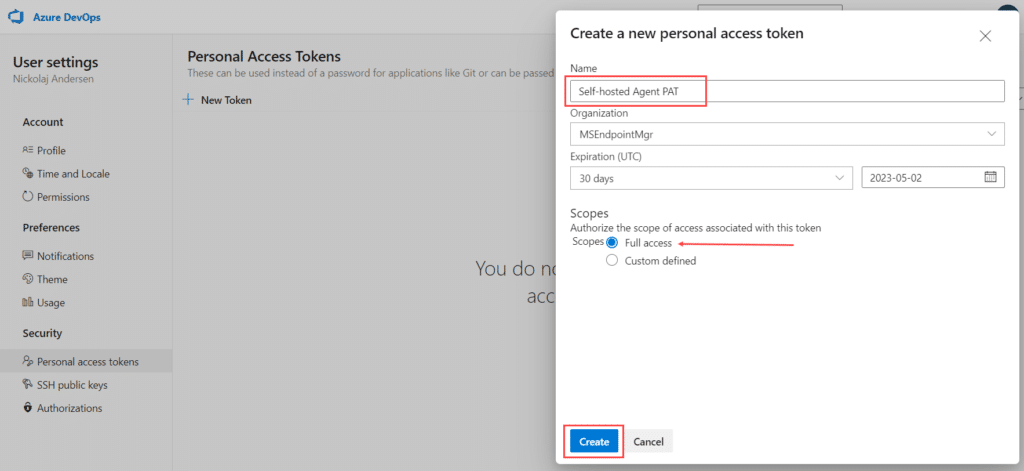Click the Profile icon in sidebar
Image resolution: width=1024 pixels, height=471 pixels.
tap(27, 150)
